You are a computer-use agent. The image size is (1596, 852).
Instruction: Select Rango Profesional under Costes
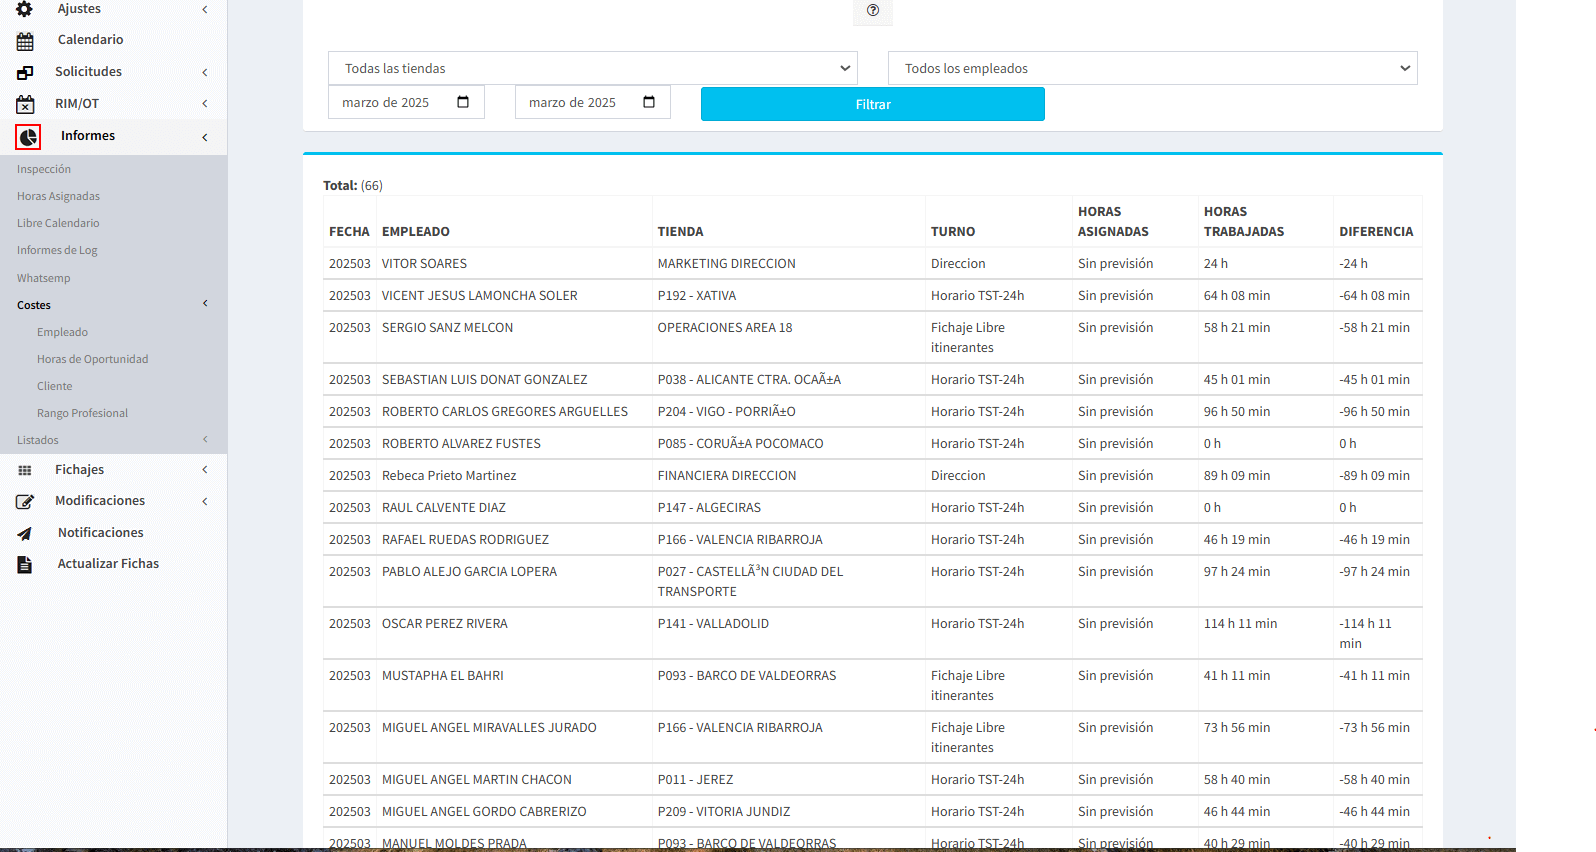tap(82, 413)
